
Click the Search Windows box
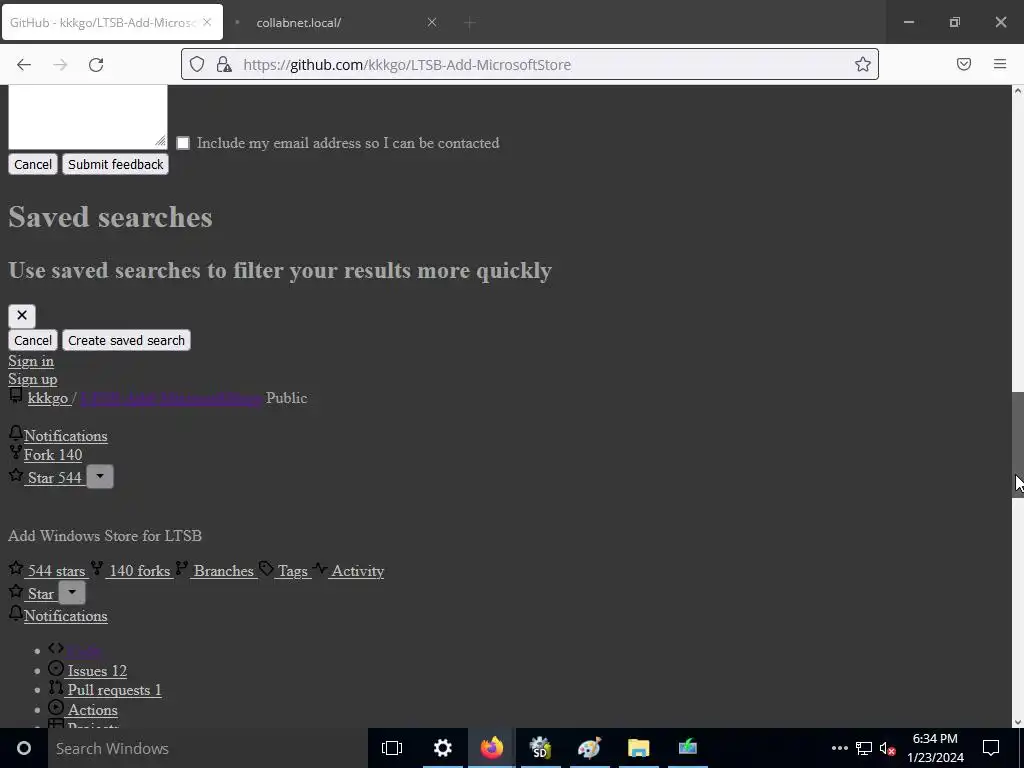(x=208, y=748)
